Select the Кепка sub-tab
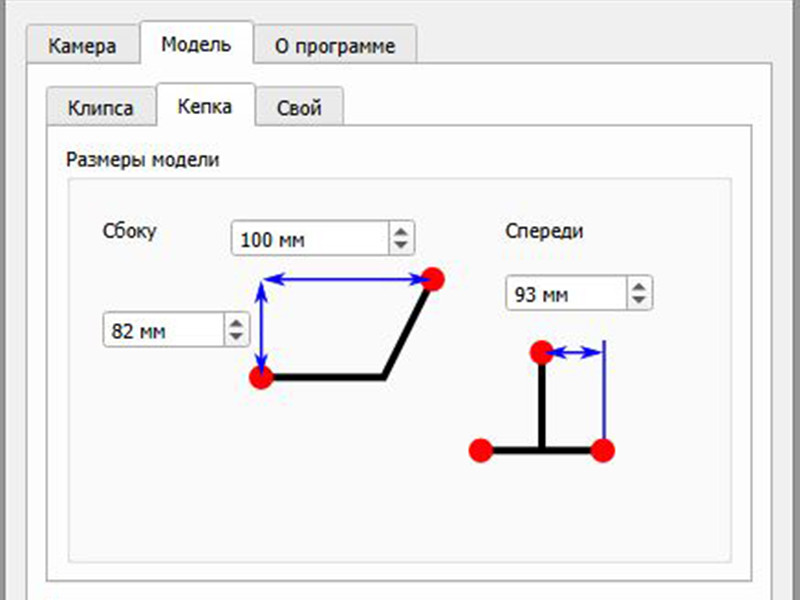Image resolution: width=800 pixels, height=600 pixels. point(205,106)
